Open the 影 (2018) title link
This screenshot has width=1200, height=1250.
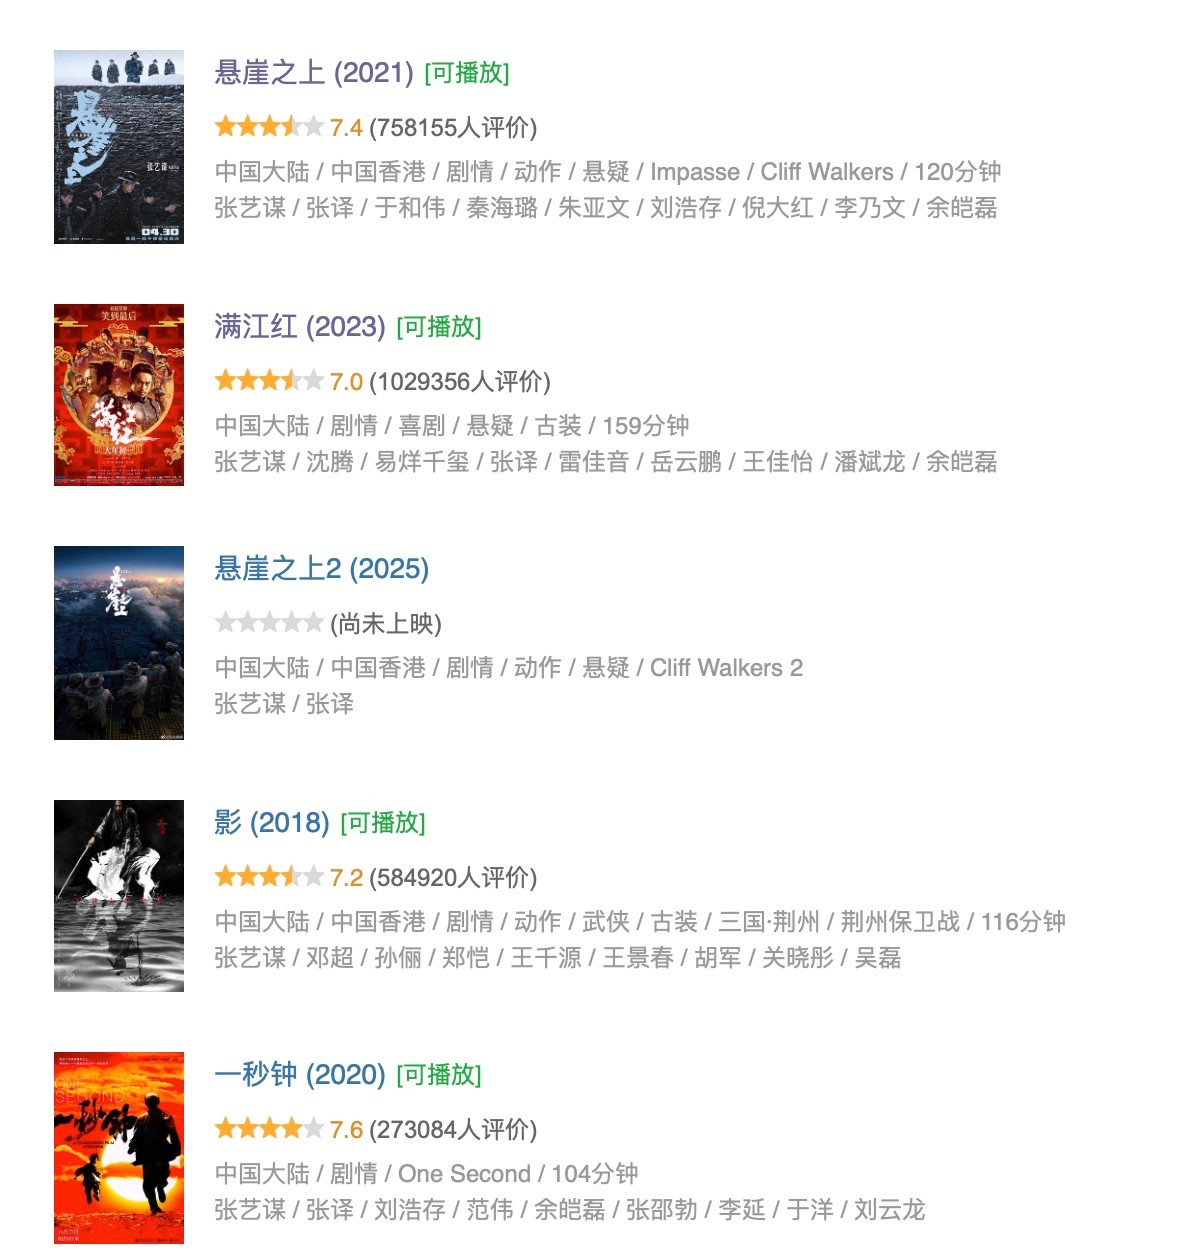pyautogui.click(x=272, y=823)
